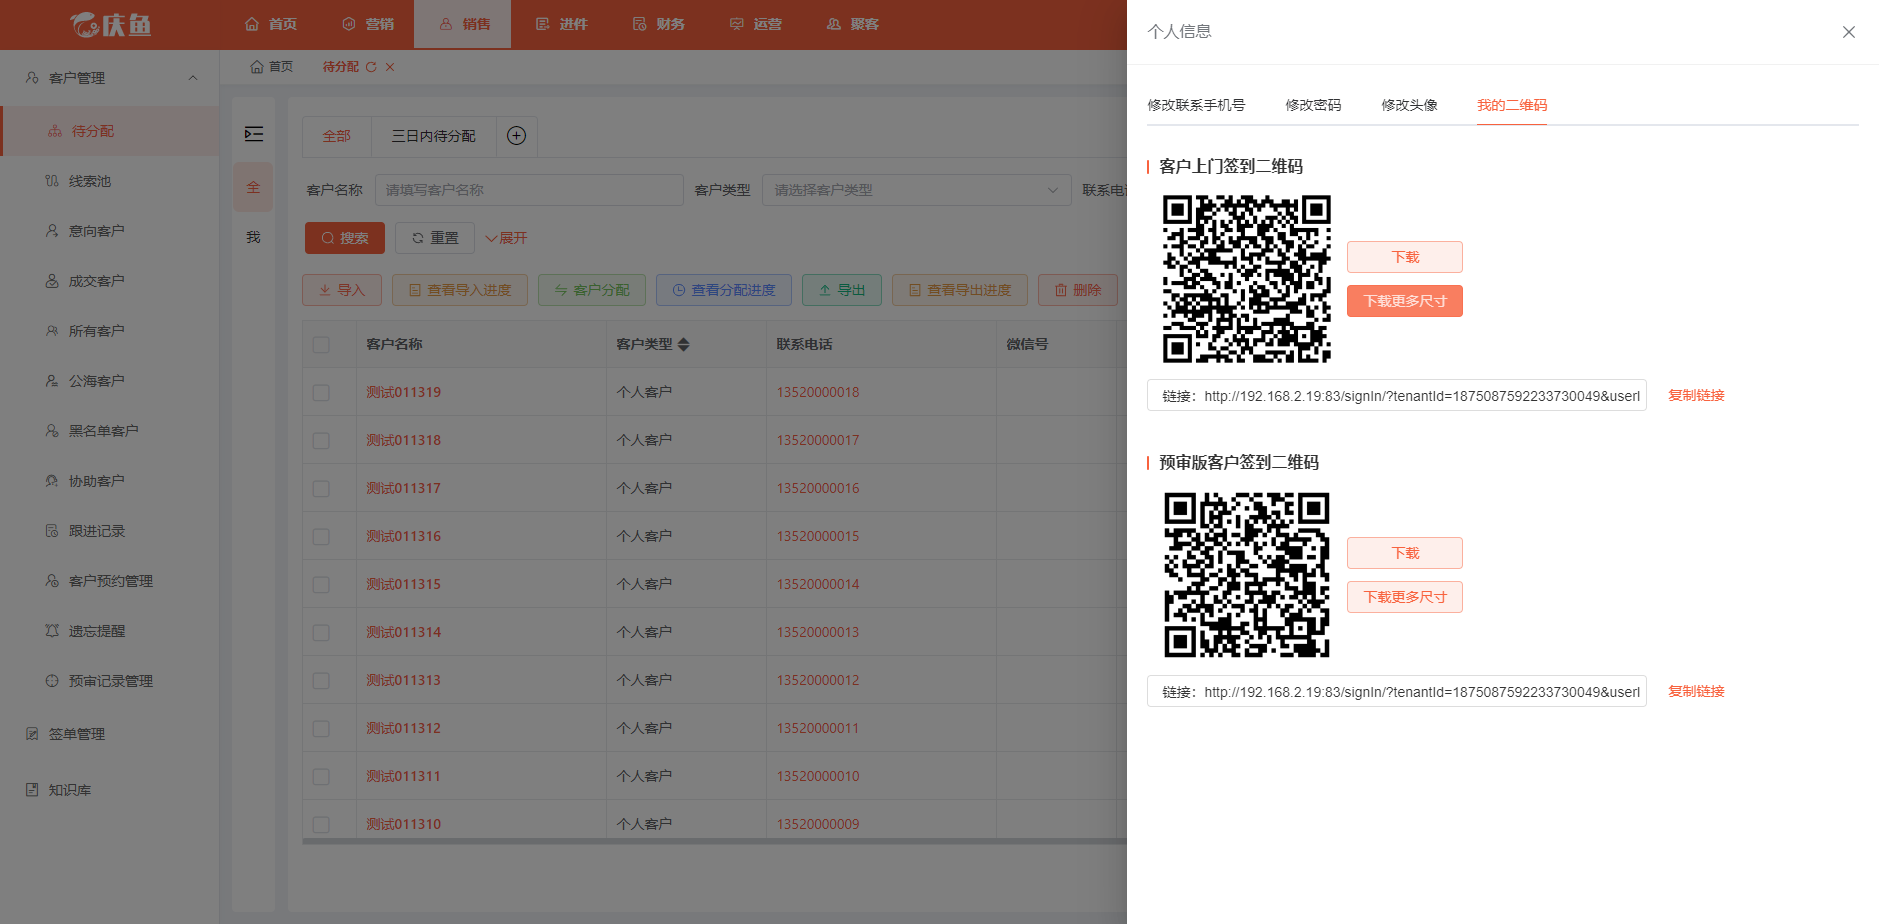
Task: Switch to 修改头像 tab
Action: pyautogui.click(x=1409, y=105)
